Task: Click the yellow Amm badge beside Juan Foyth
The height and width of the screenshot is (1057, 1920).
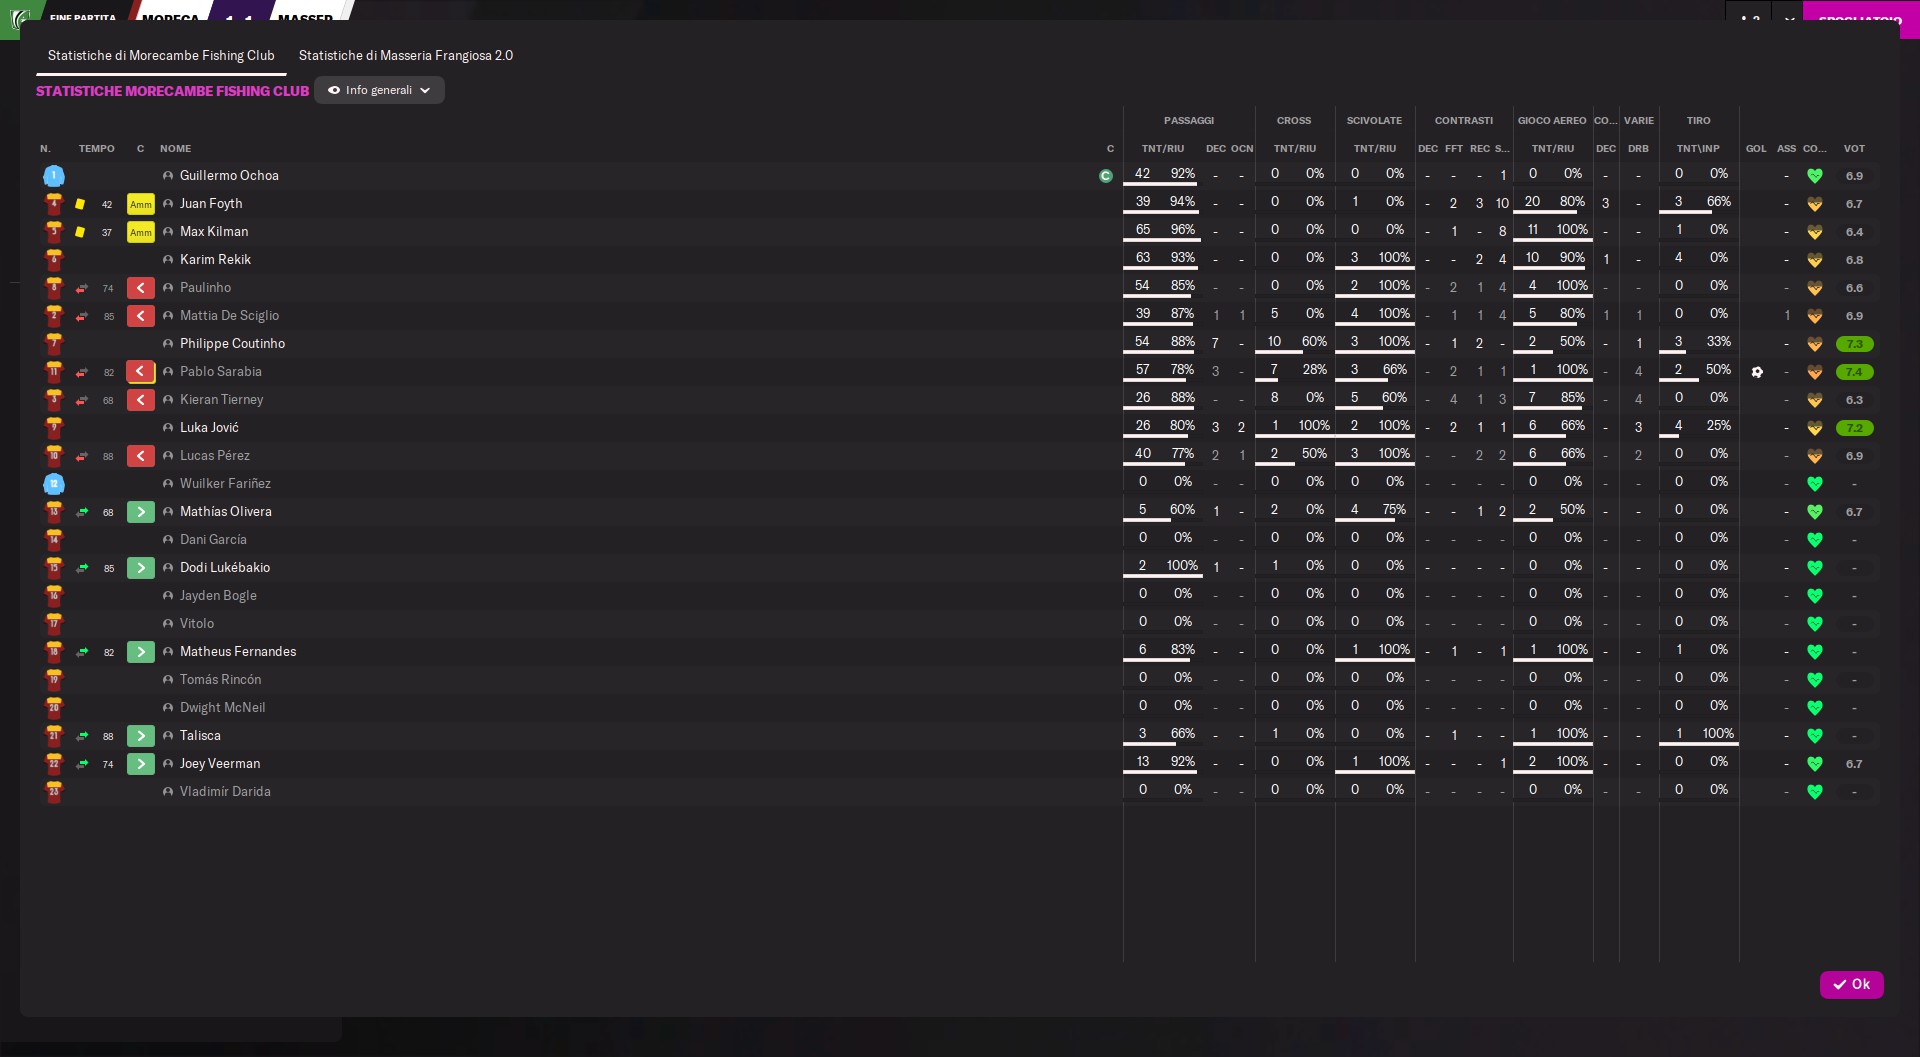Action: (x=141, y=204)
